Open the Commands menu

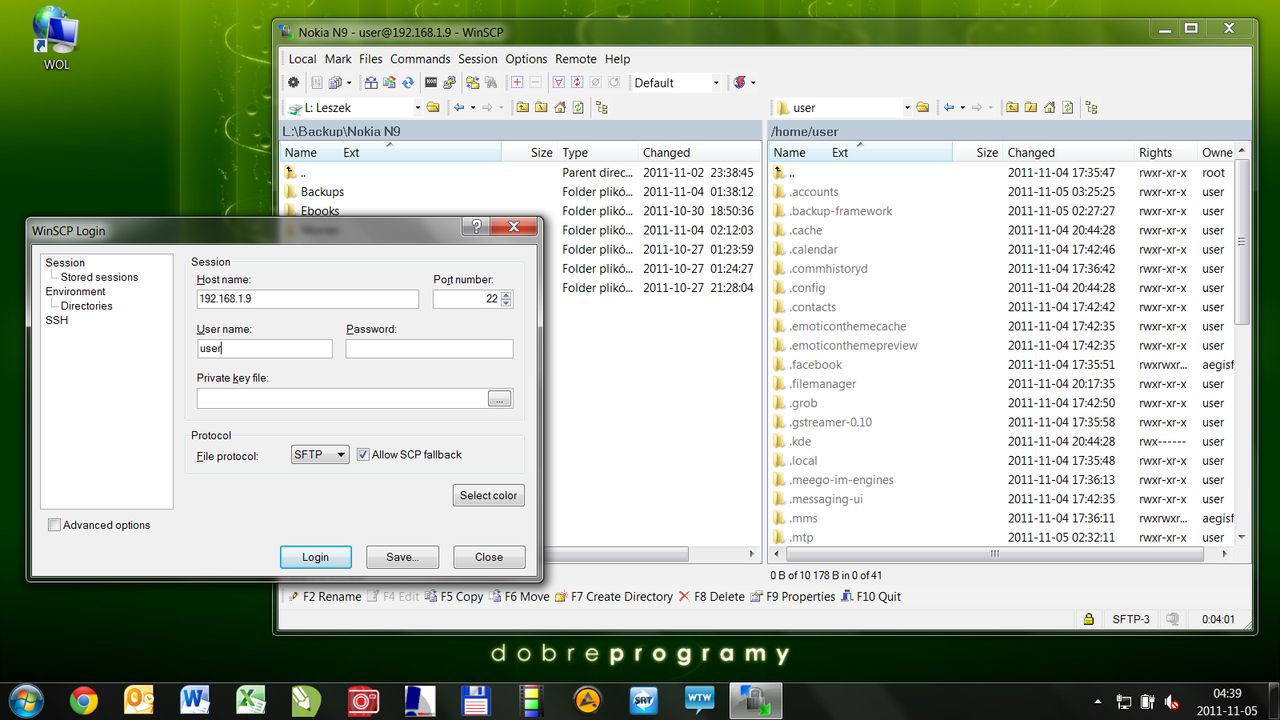point(420,59)
